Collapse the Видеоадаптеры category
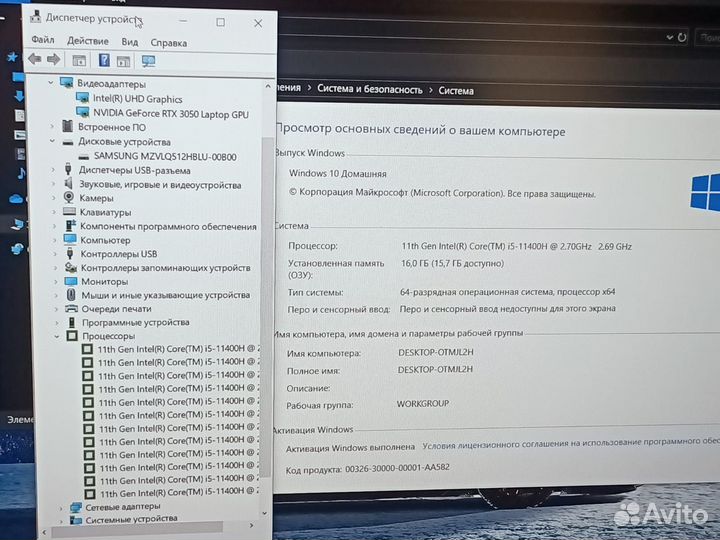This screenshot has height=540, width=720. 51,83
